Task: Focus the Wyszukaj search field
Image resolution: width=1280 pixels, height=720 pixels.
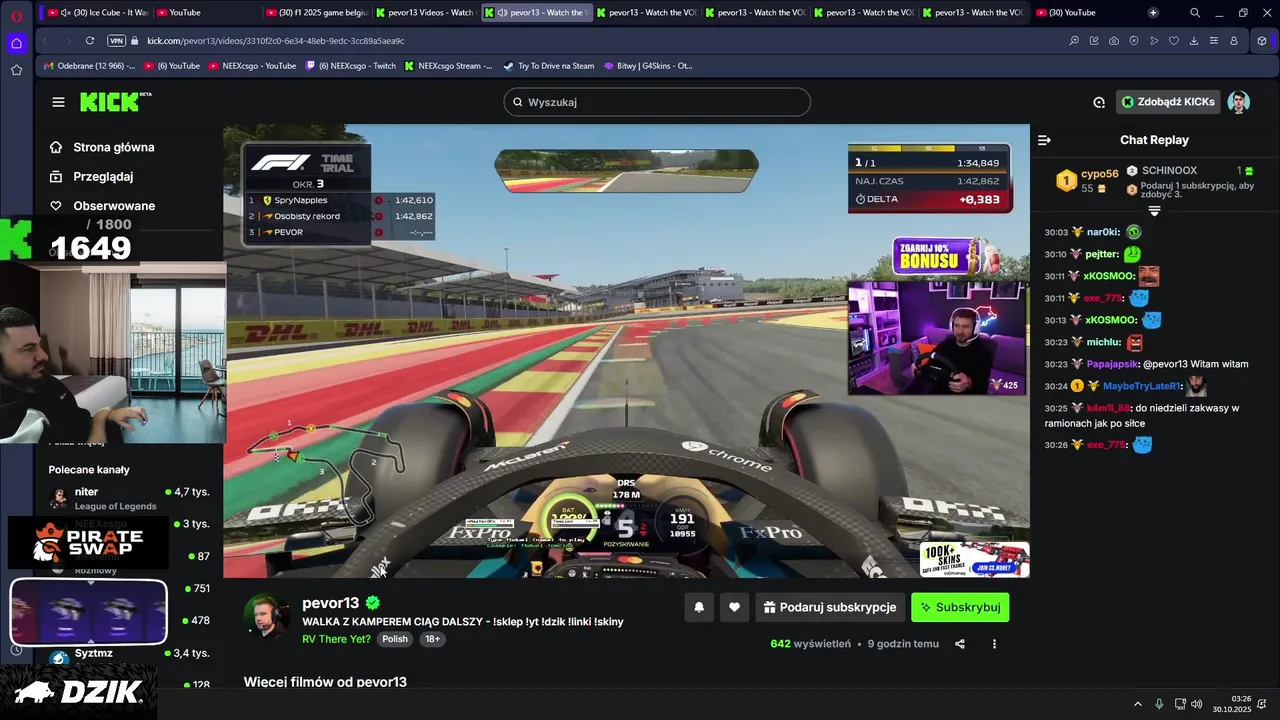Action: [657, 102]
